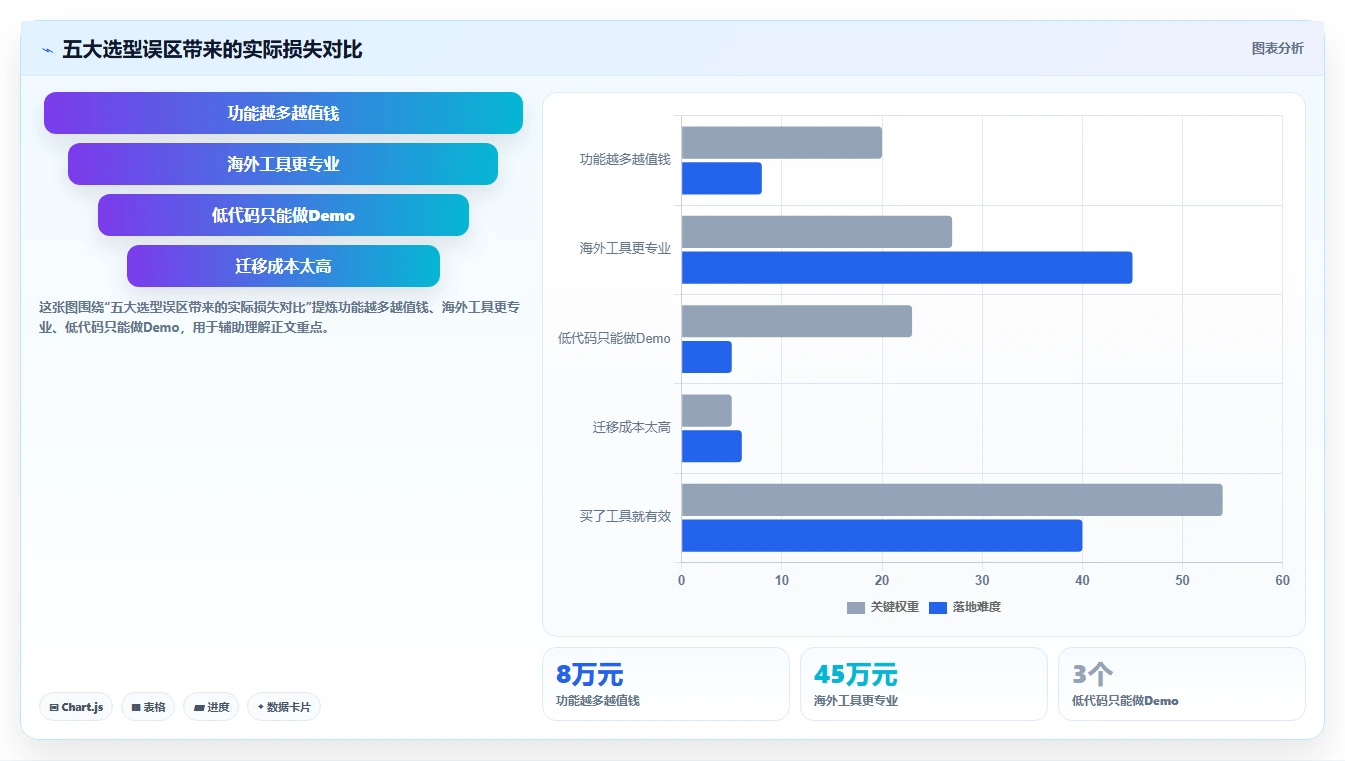Click the blue 落地难度 legend swatch
The height and width of the screenshot is (761, 1345).
[x=938, y=608]
